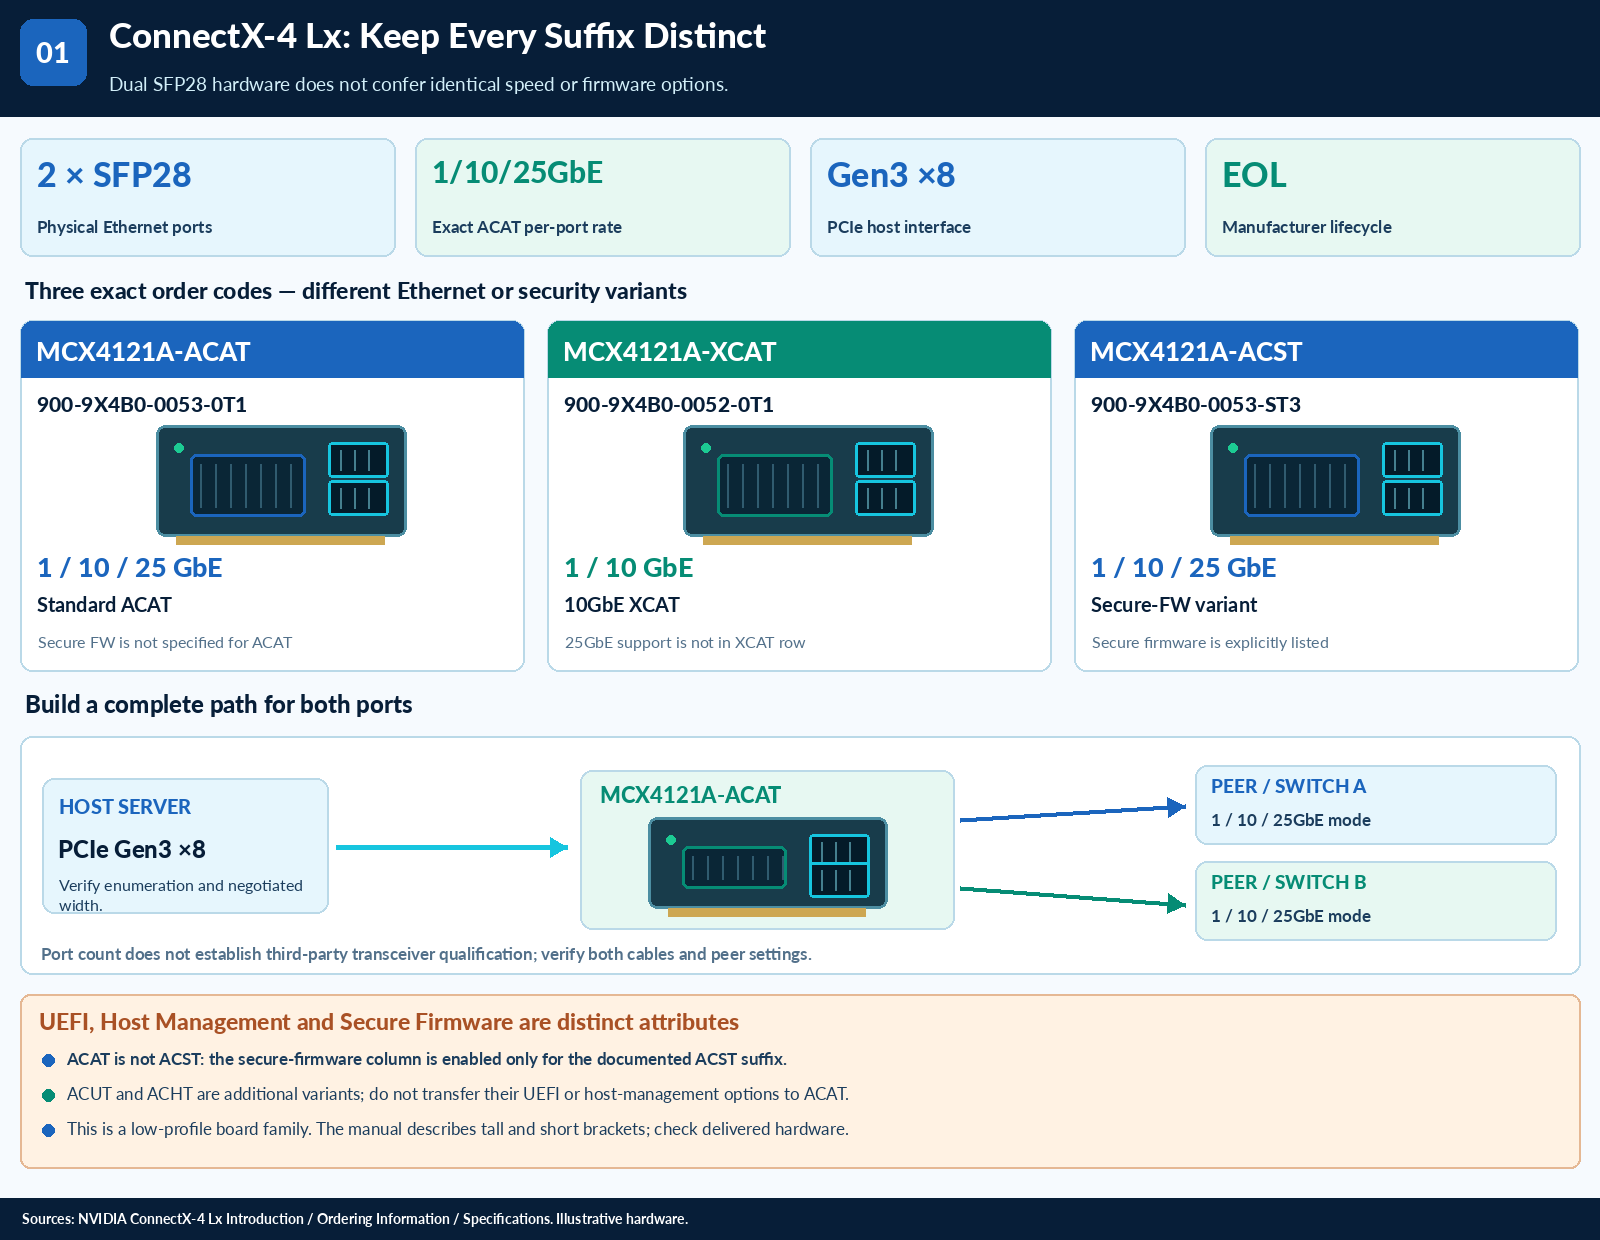Click the 2 × SFP28 stat heading
Viewport: 1600px width, 1240px height.
pyautogui.click(x=114, y=175)
